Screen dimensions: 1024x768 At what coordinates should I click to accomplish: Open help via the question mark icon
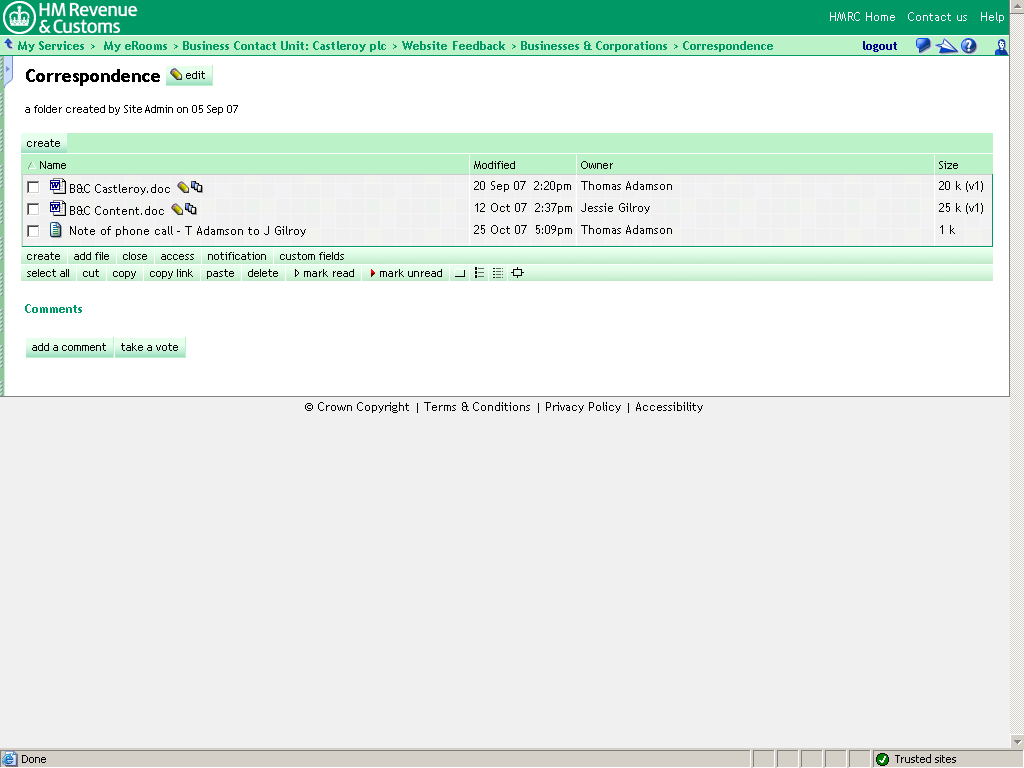(969, 46)
